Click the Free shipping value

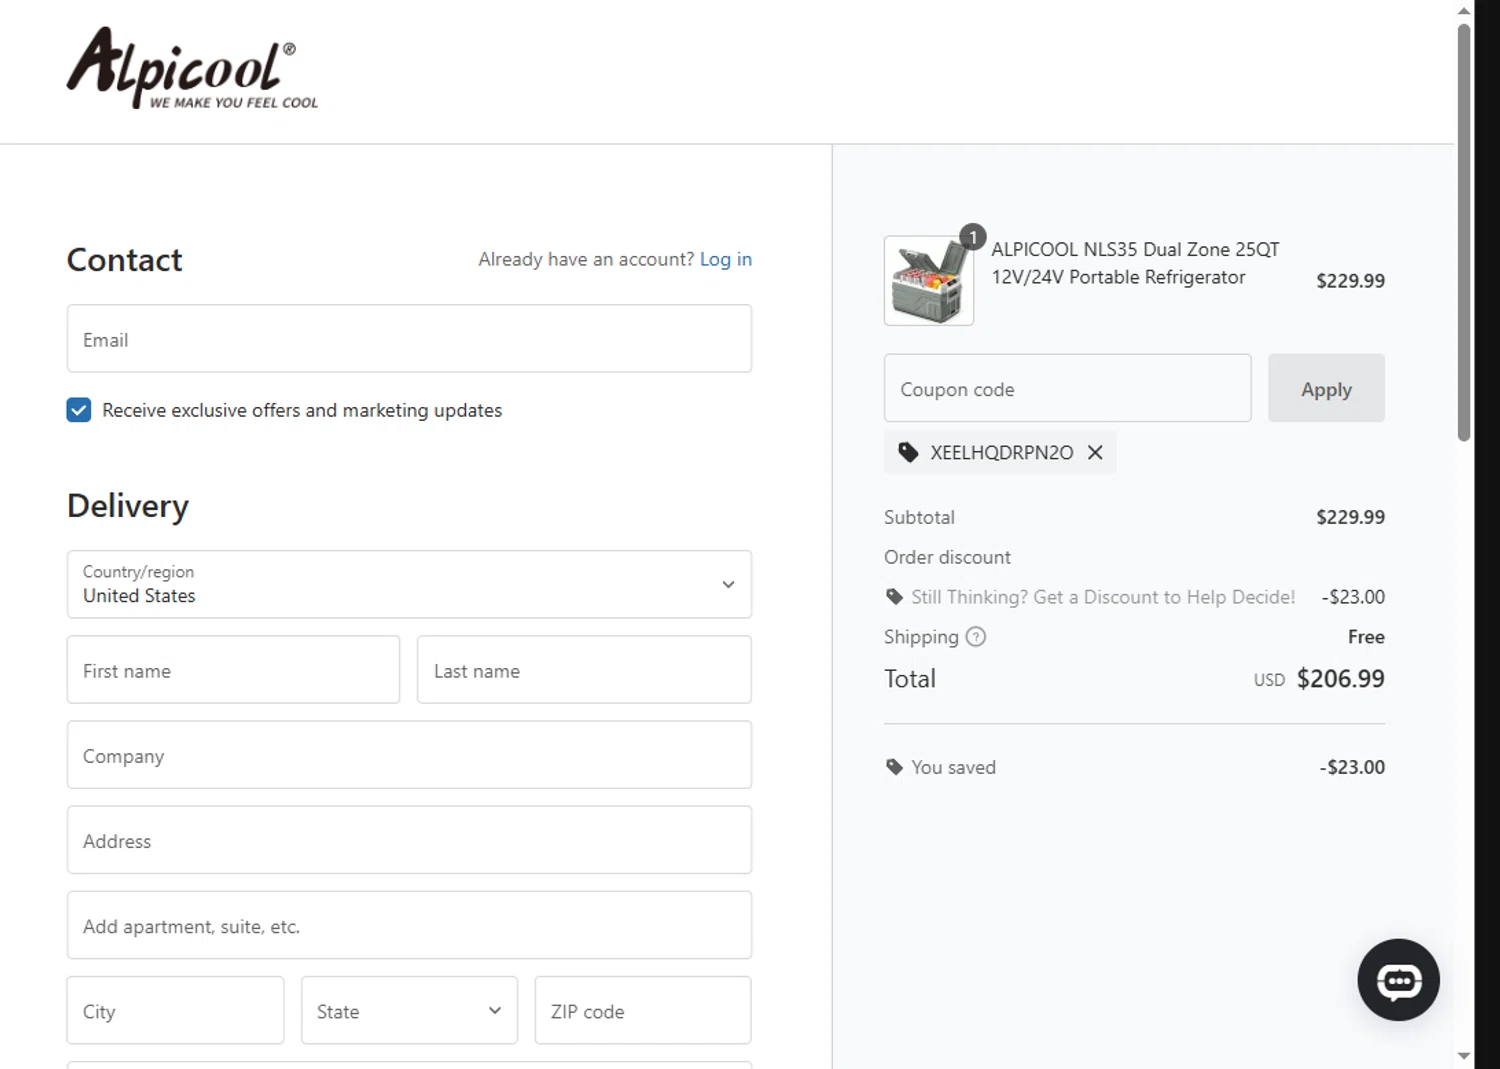click(x=1366, y=637)
